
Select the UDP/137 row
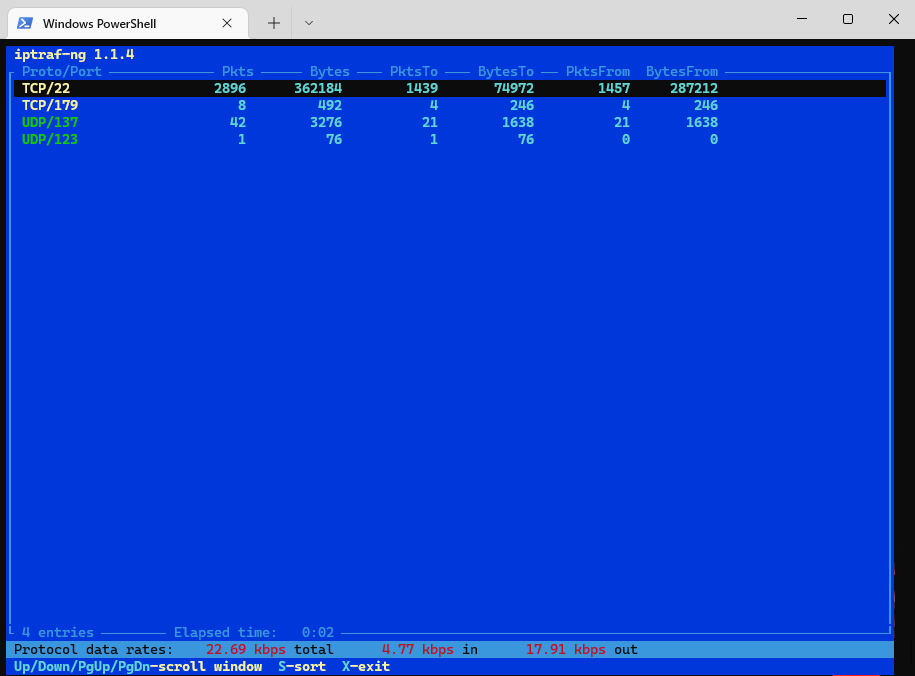pos(450,122)
